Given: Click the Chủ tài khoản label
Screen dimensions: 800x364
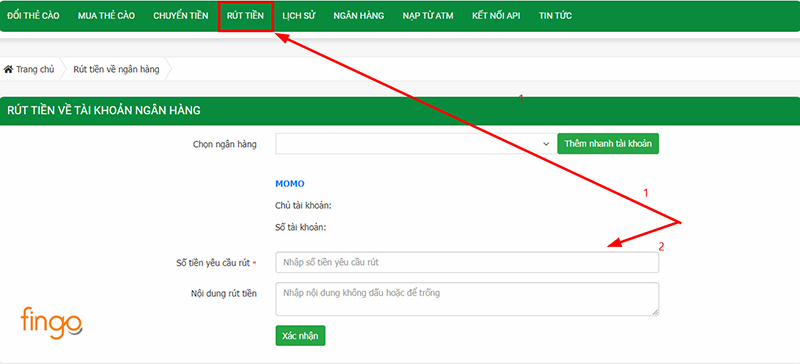Looking at the screenshot, I should [x=304, y=206].
